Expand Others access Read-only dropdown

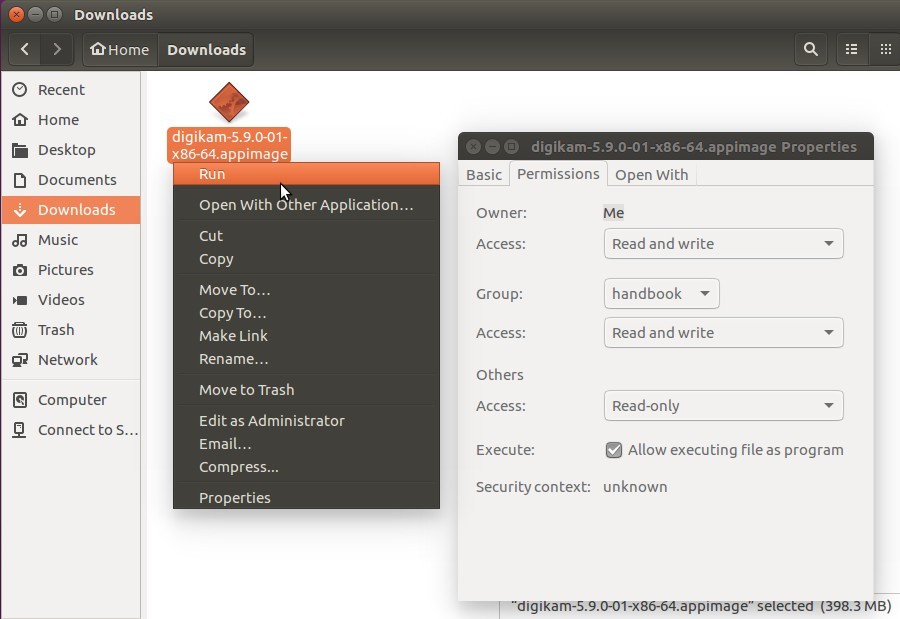click(723, 405)
